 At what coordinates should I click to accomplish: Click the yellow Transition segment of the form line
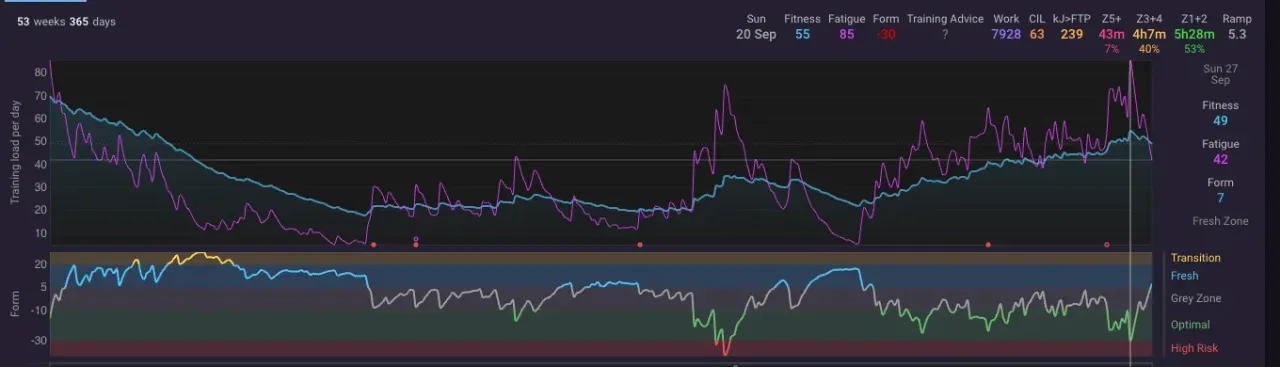coord(200,257)
